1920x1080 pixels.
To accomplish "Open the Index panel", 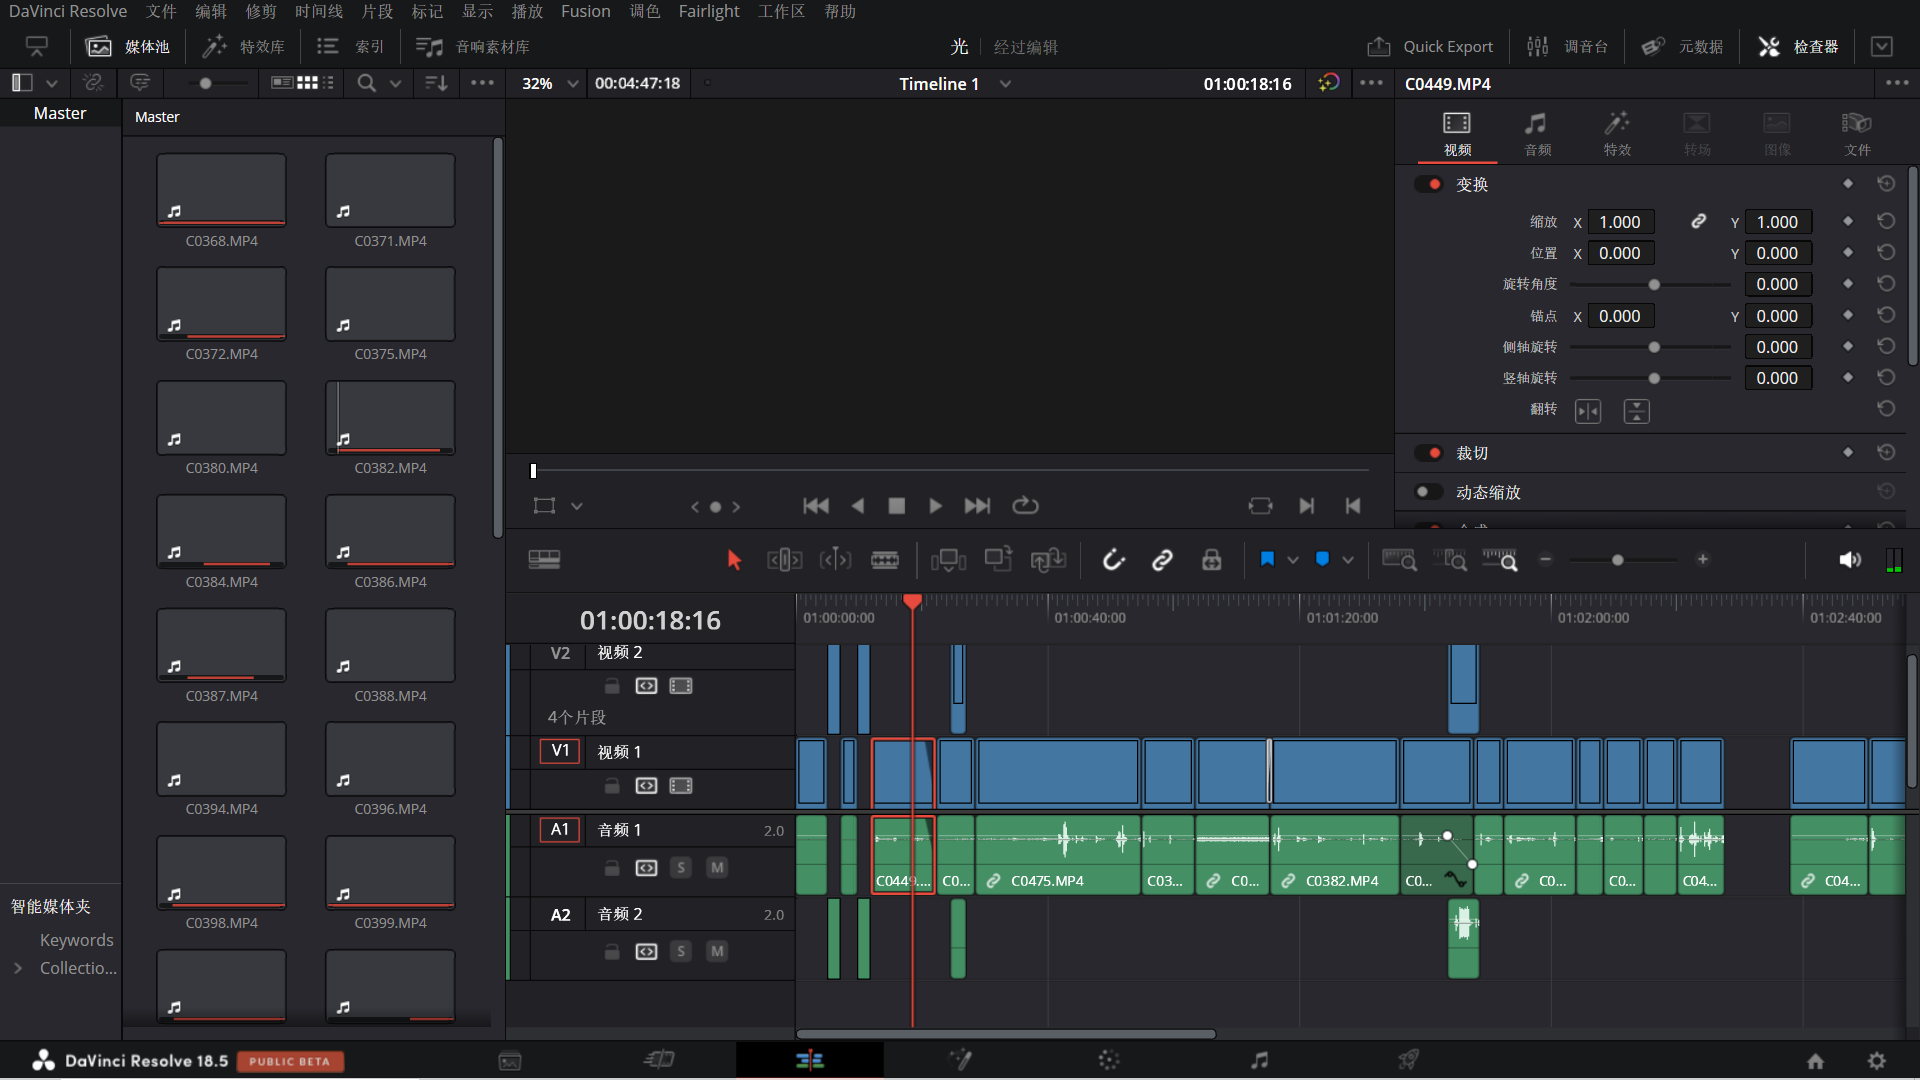I will click(x=350, y=47).
